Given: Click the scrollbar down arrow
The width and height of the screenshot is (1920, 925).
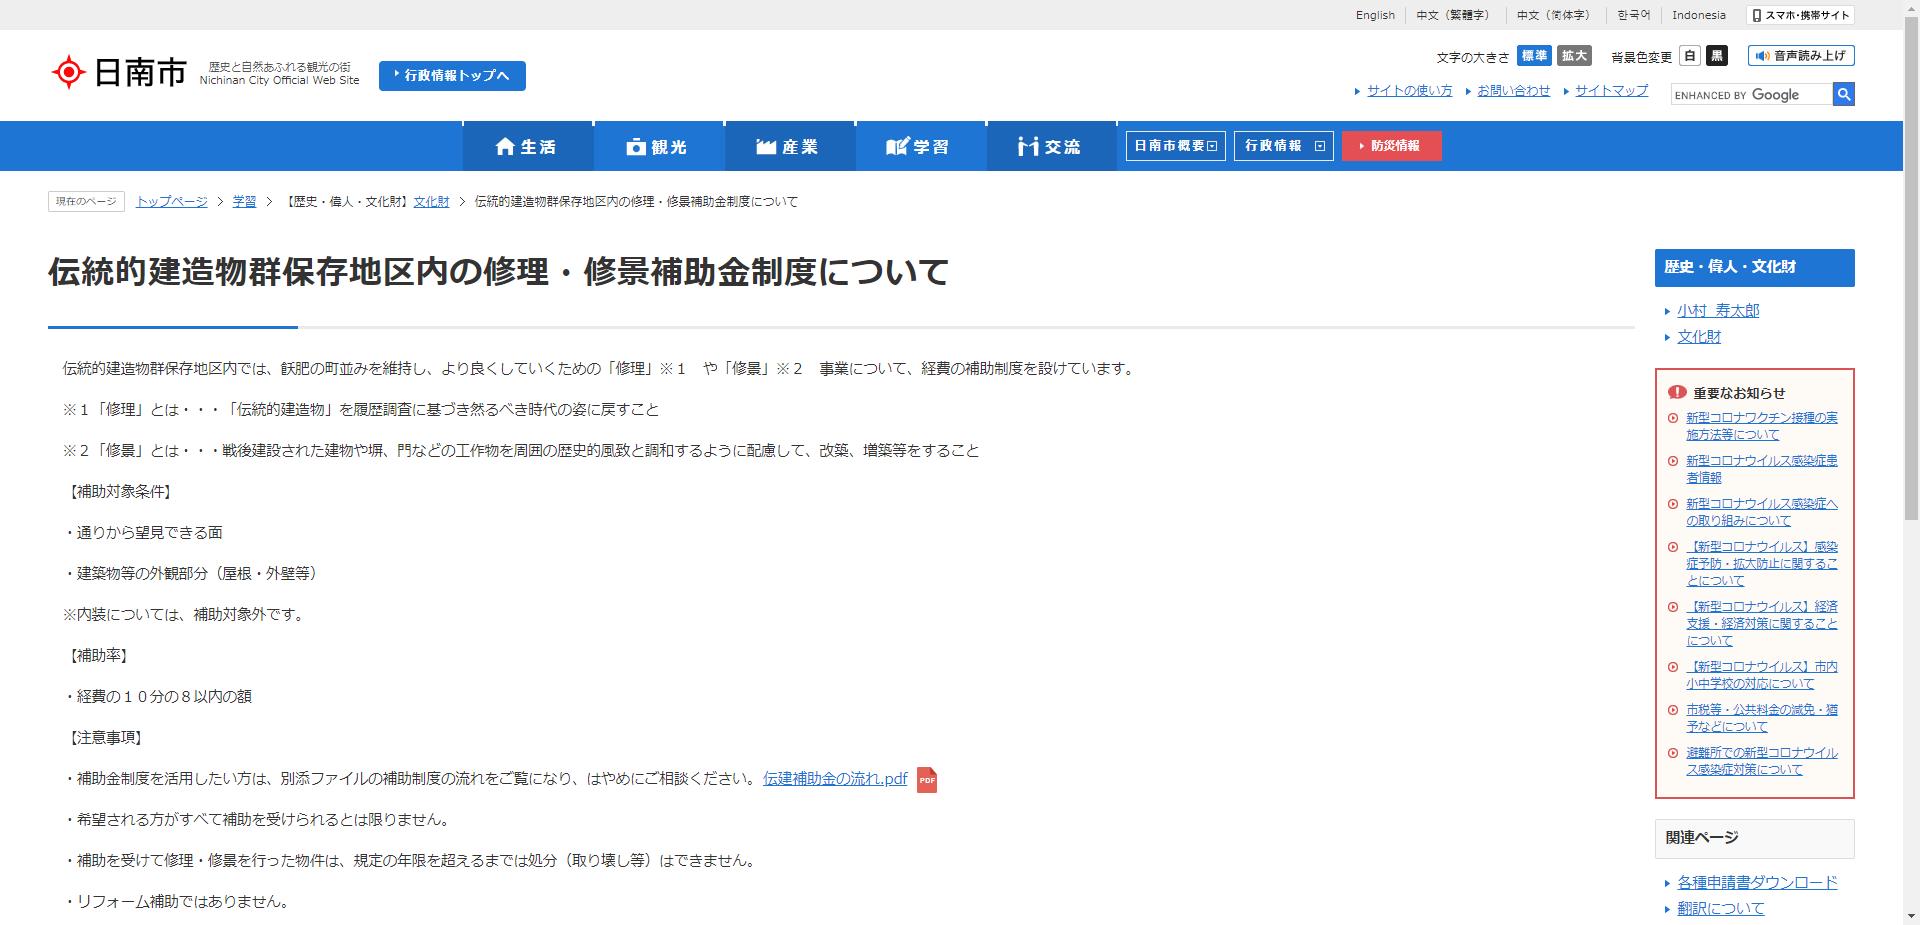Looking at the screenshot, I should (1911, 916).
